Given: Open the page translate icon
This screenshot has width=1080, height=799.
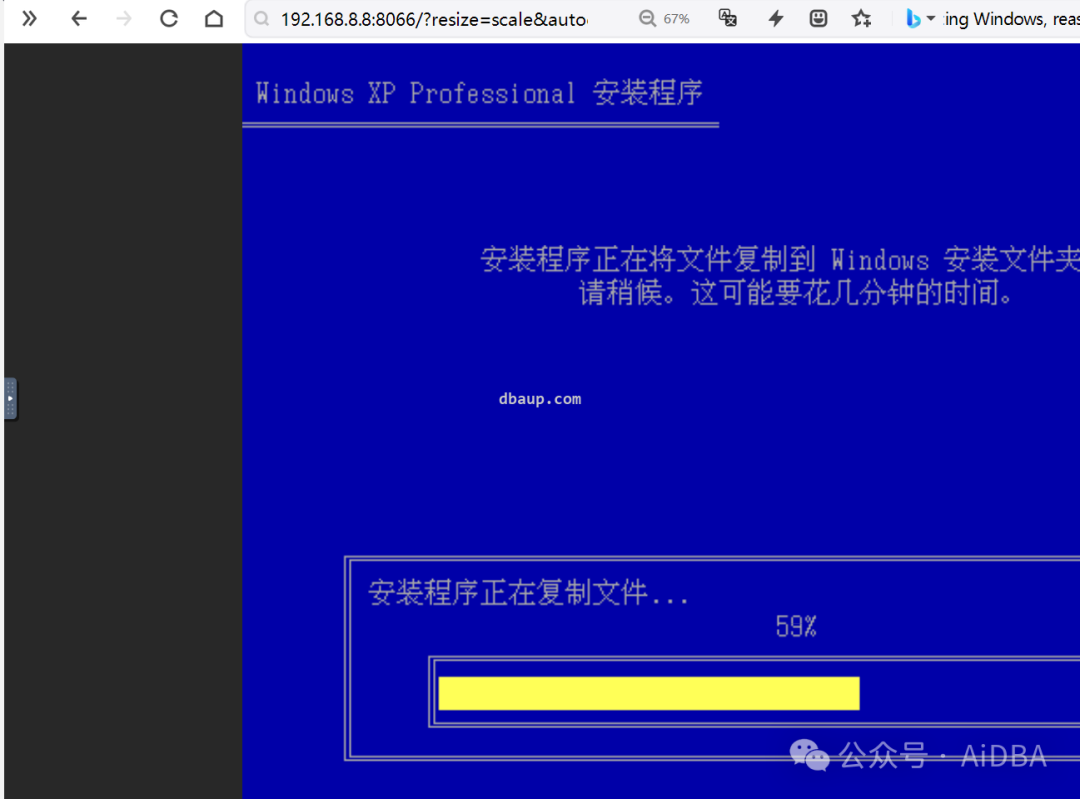Looking at the screenshot, I should click(727, 18).
